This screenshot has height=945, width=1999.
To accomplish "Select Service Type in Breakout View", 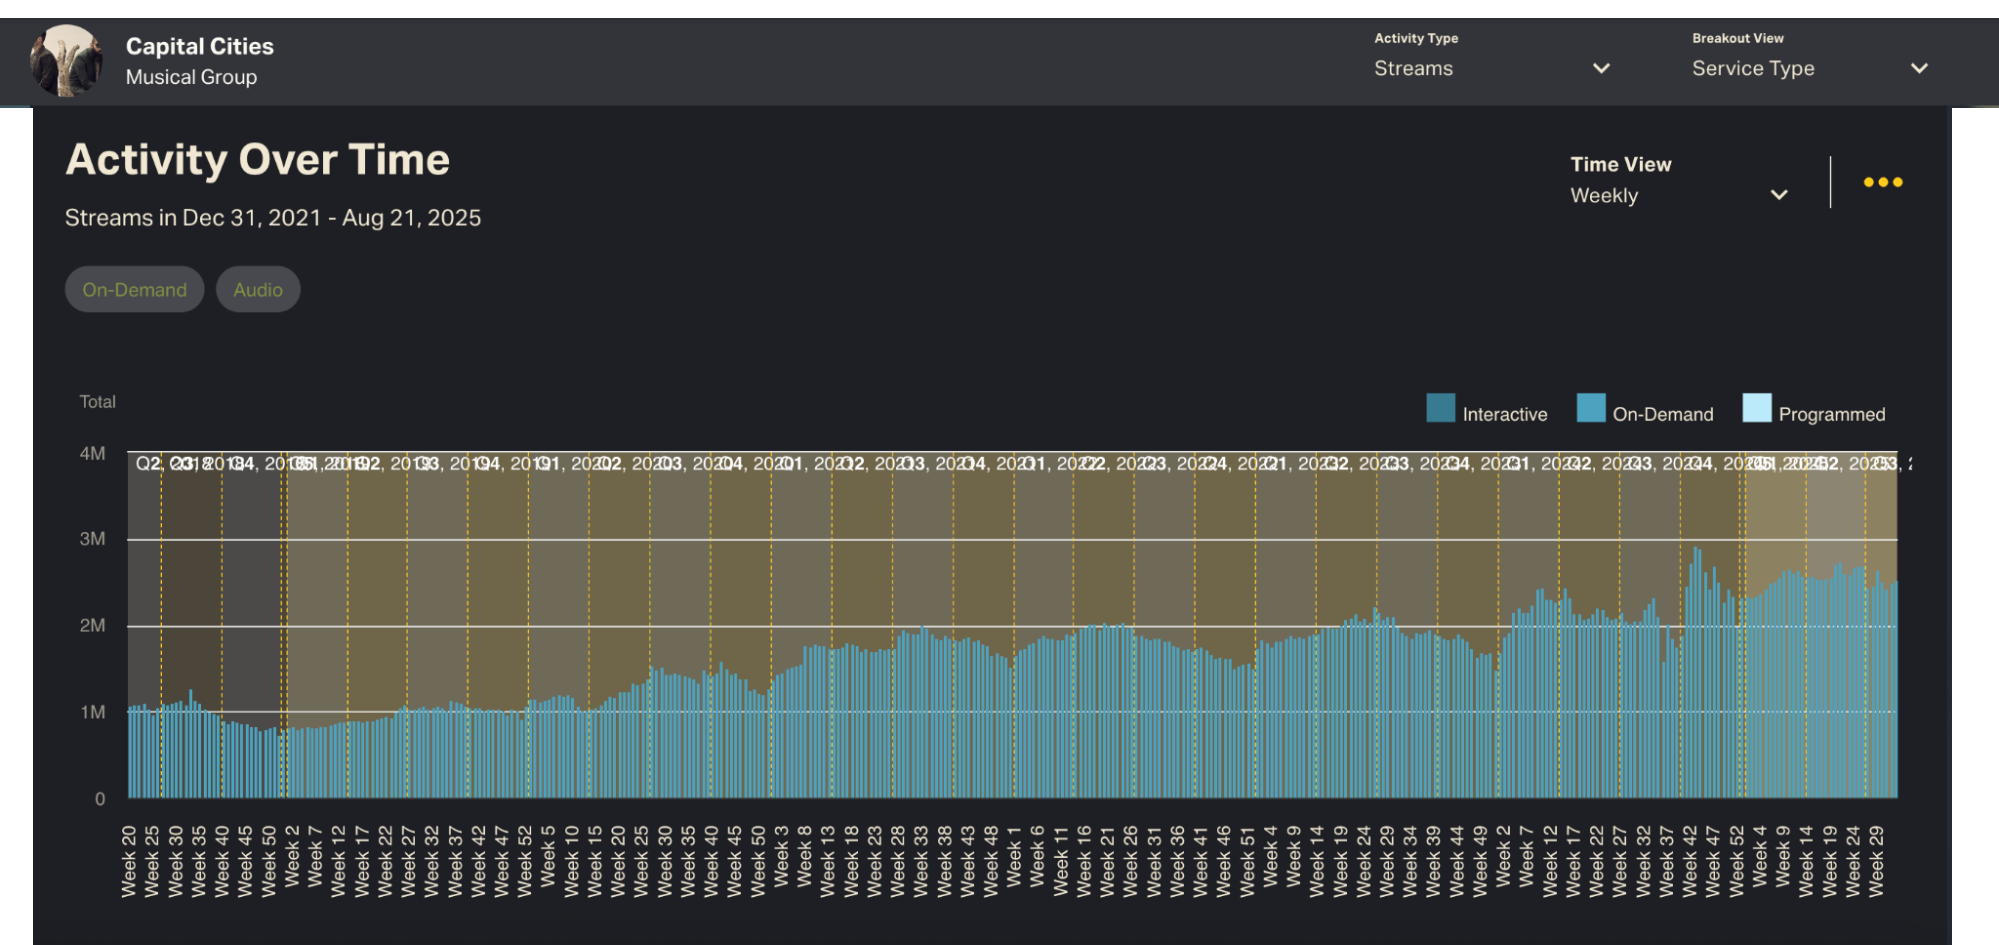I will click(1752, 68).
